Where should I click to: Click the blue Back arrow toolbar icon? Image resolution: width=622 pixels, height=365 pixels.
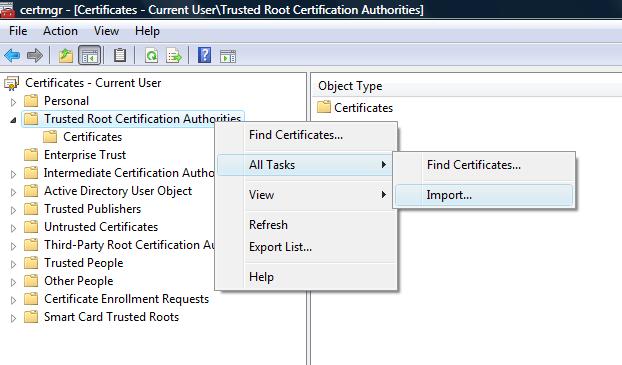(12, 56)
